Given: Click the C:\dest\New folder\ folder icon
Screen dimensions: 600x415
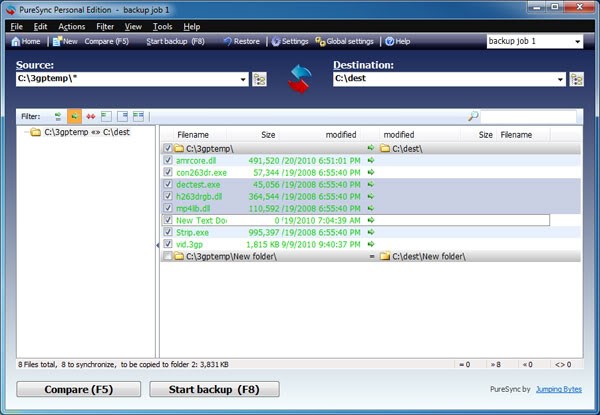Looking at the screenshot, I should pos(385,256).
